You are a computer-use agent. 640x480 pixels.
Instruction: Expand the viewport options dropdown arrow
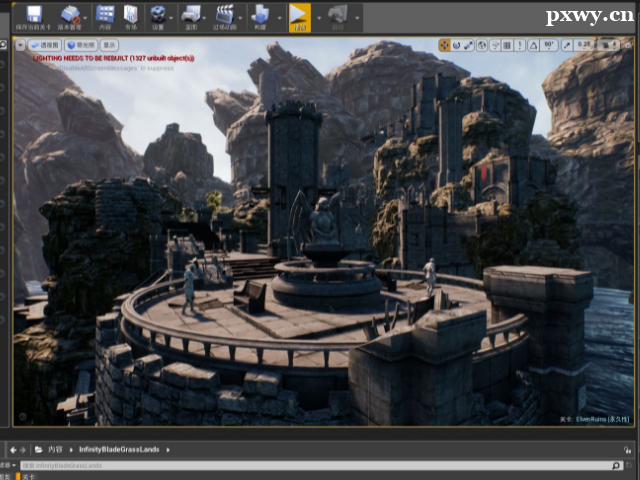(20, 45)
